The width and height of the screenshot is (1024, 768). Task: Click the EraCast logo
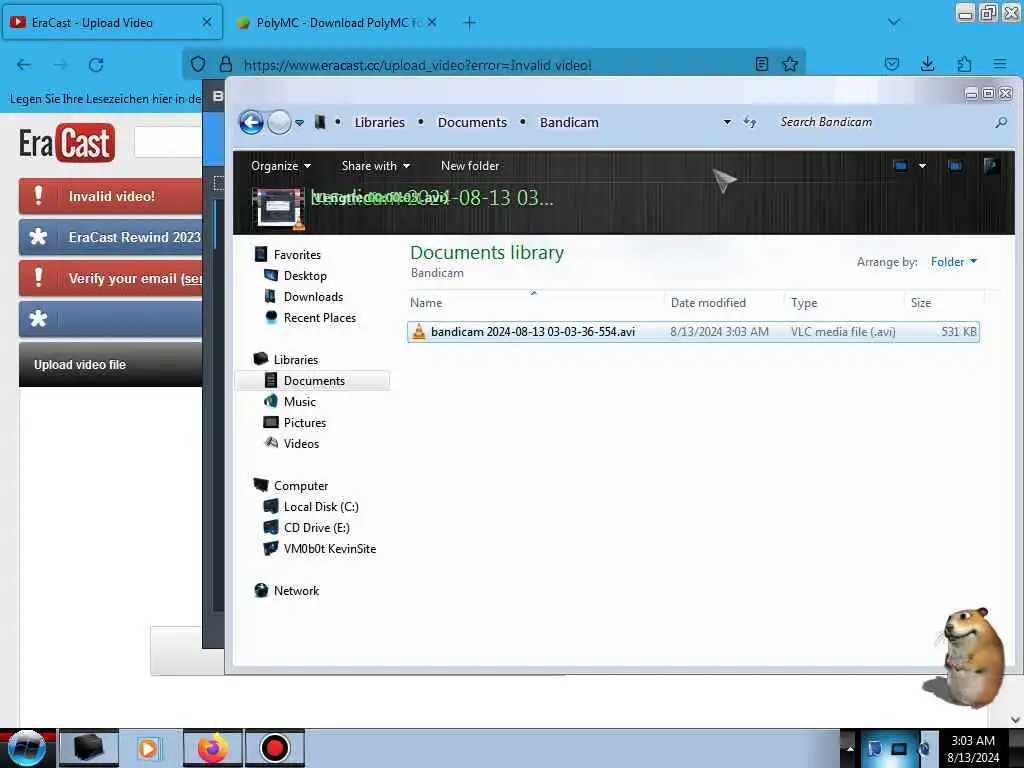click(67, 142)
